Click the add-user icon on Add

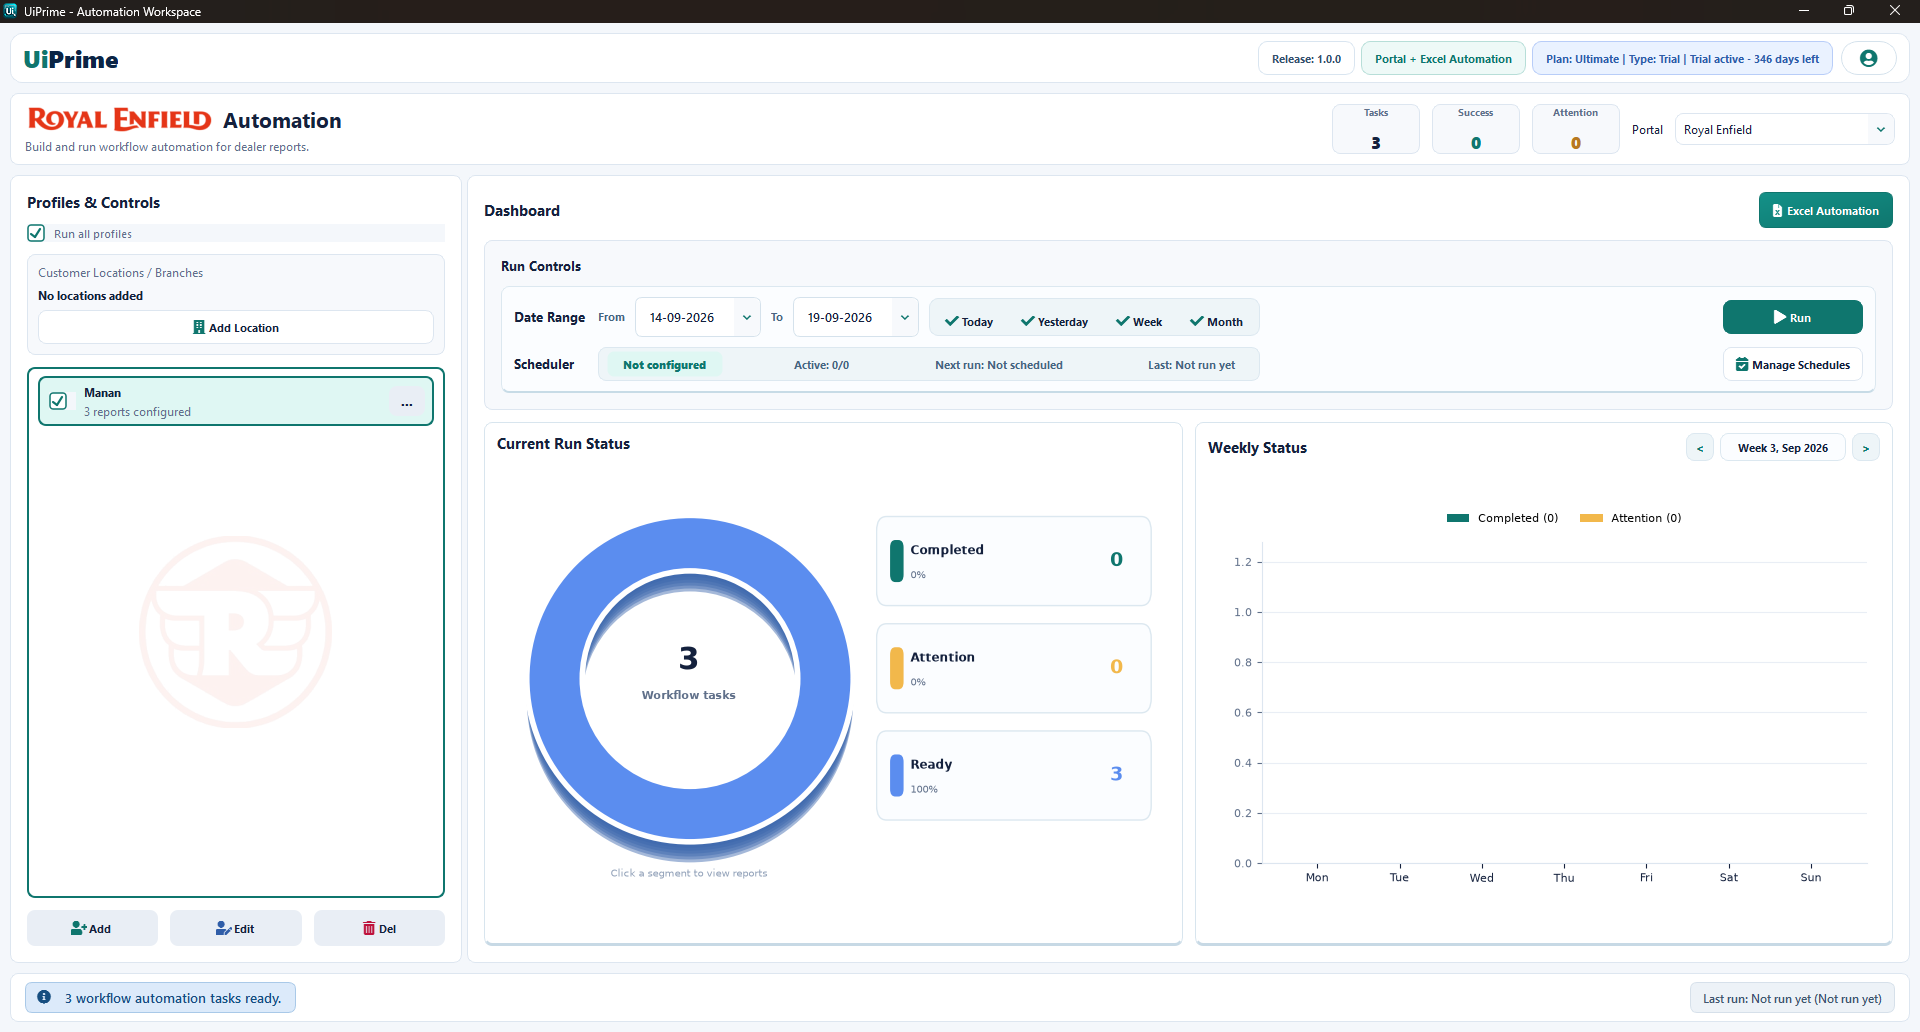click(79, 928)
